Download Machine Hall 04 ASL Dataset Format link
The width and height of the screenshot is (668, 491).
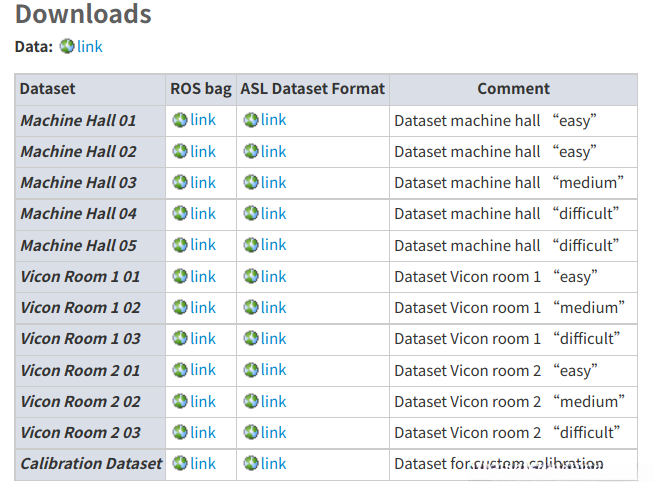click(273, 213)
